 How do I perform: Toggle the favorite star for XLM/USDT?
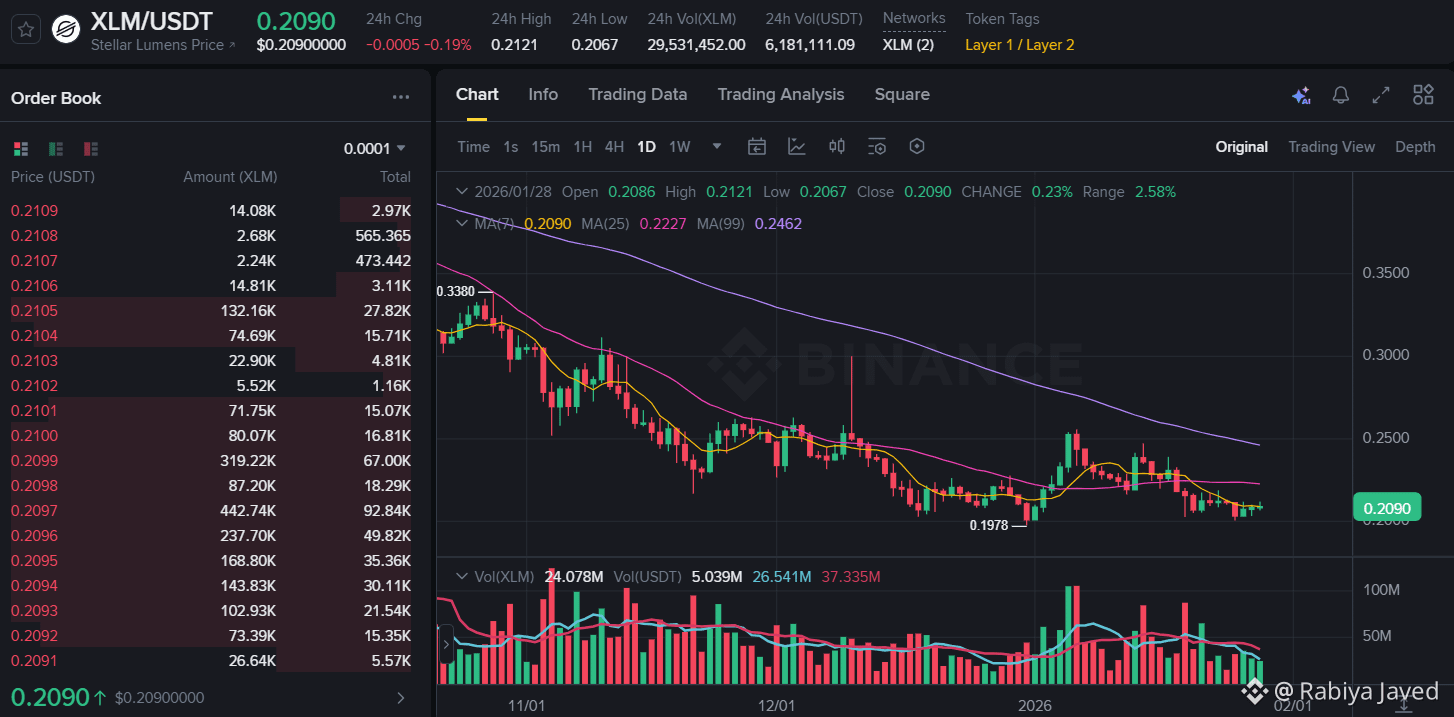point(25,28)
